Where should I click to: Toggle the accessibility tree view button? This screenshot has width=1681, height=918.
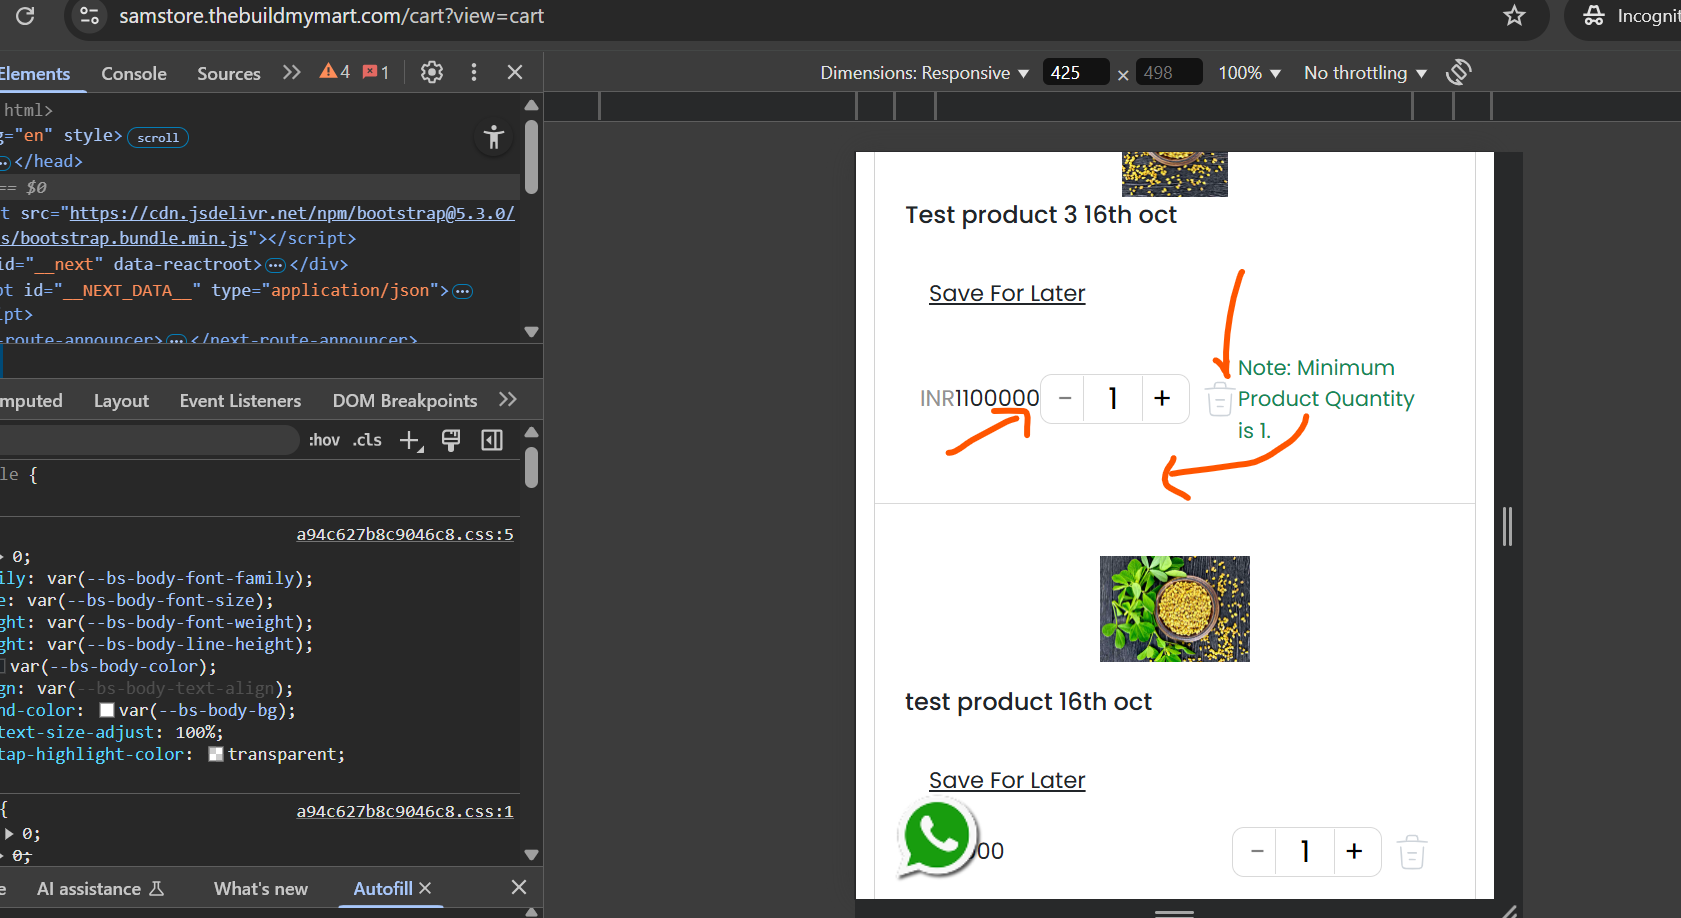click(x=494, y=137)
